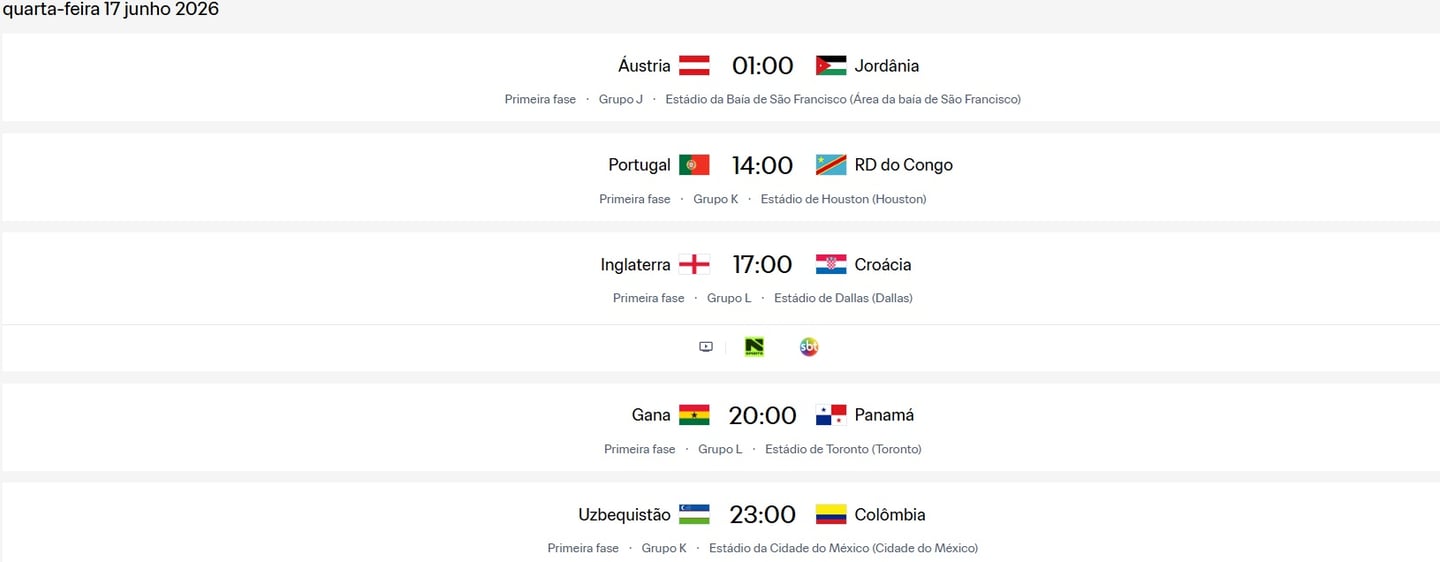Click the Austria flag icon
This screenshot has height=562, width=1440.
694,66
